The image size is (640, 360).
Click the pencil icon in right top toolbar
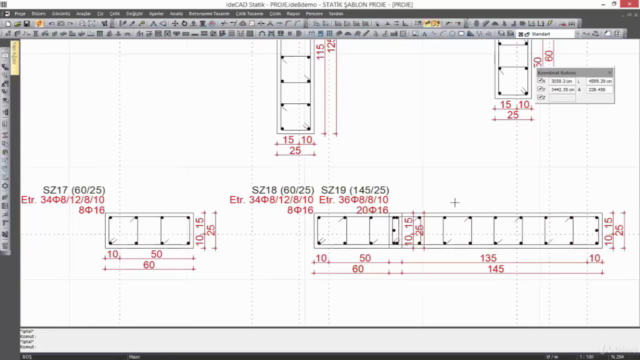[x=486, y=24]
